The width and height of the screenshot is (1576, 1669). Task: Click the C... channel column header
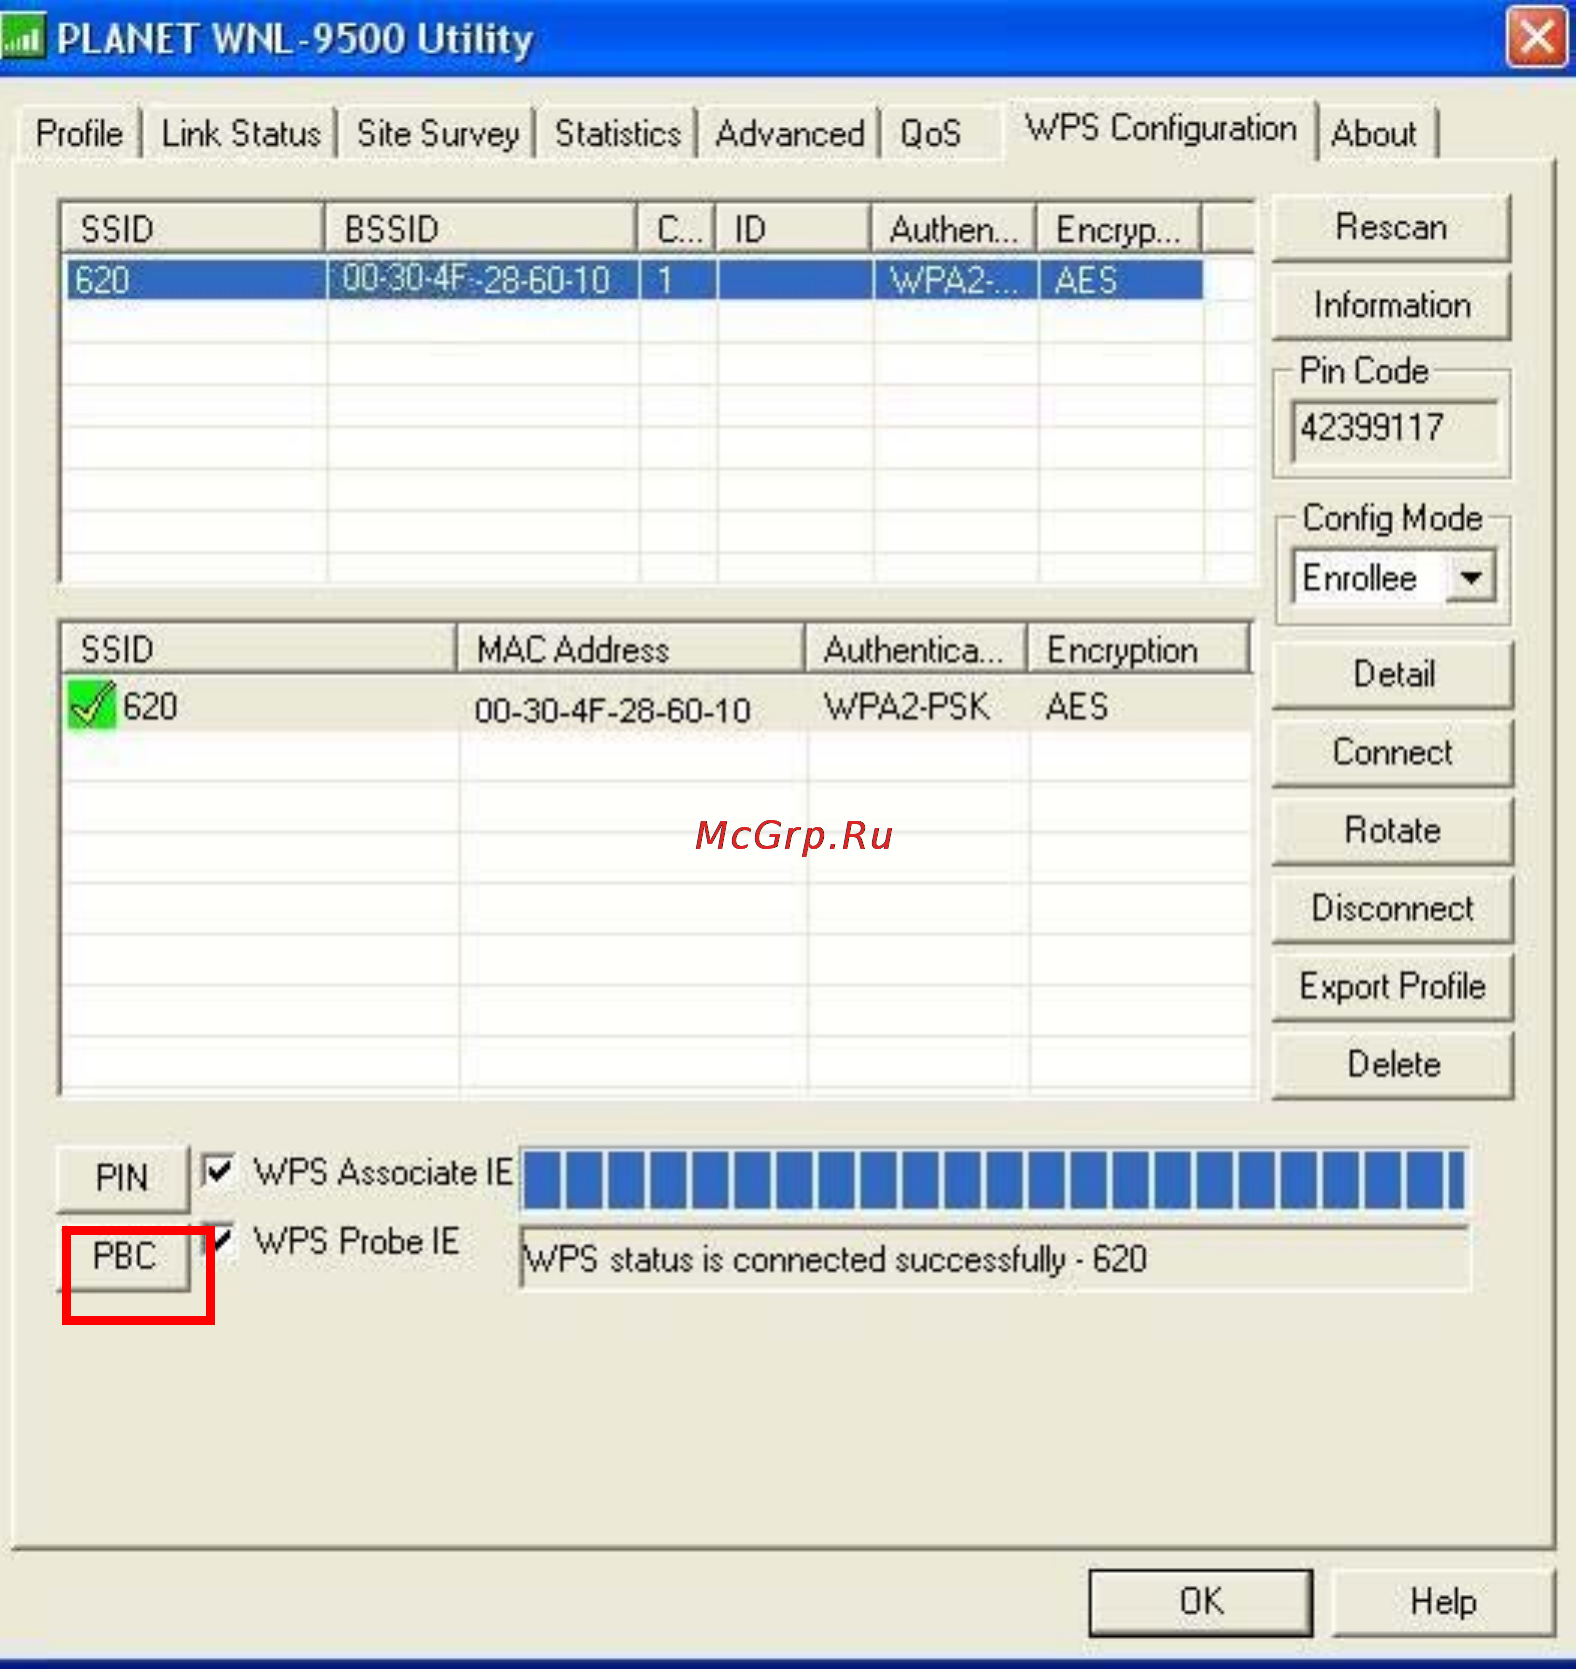click(x=677, y=229)
